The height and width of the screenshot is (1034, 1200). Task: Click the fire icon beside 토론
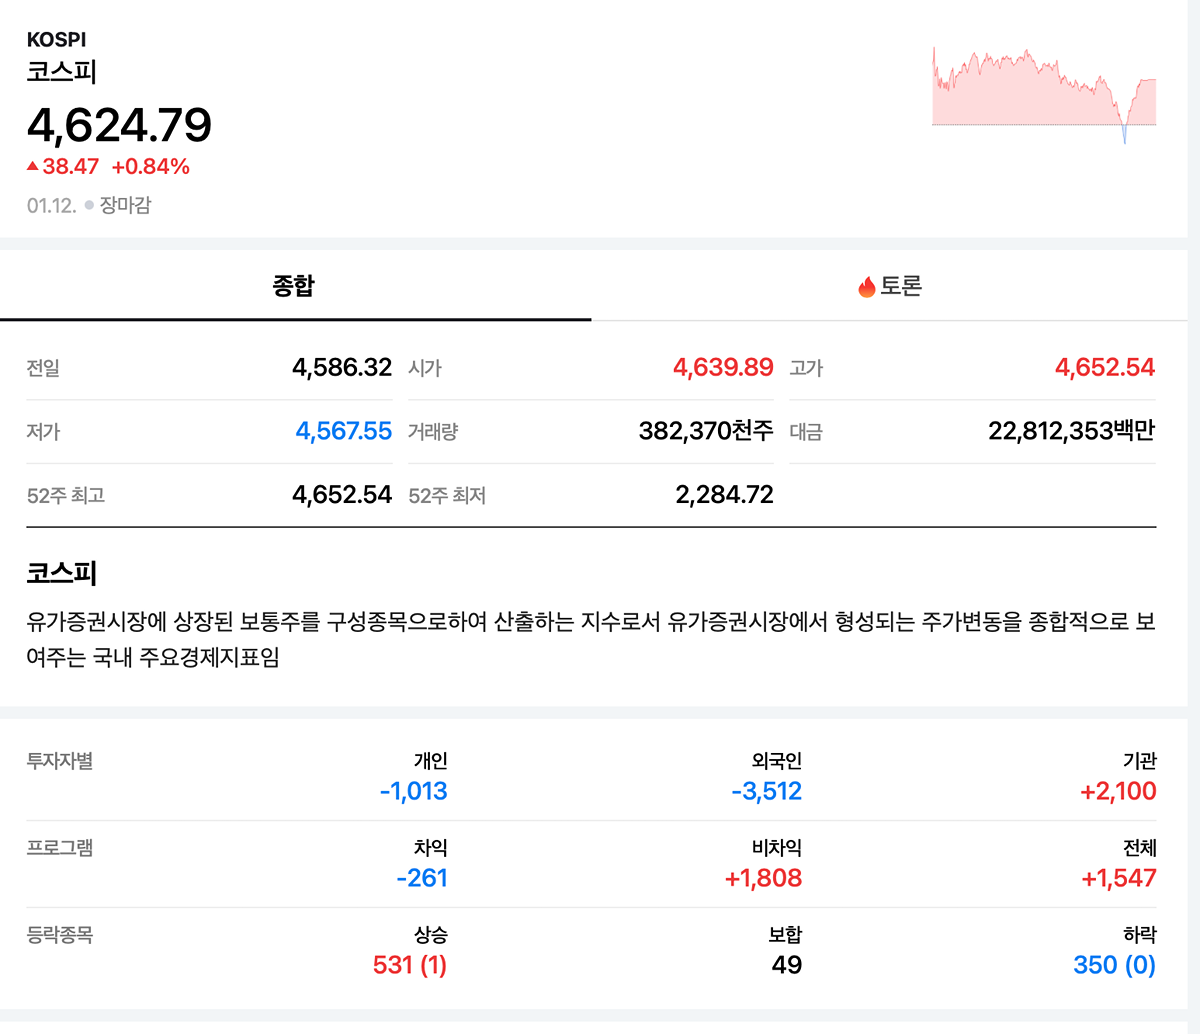pyautogui.click(x=866, y=288)
